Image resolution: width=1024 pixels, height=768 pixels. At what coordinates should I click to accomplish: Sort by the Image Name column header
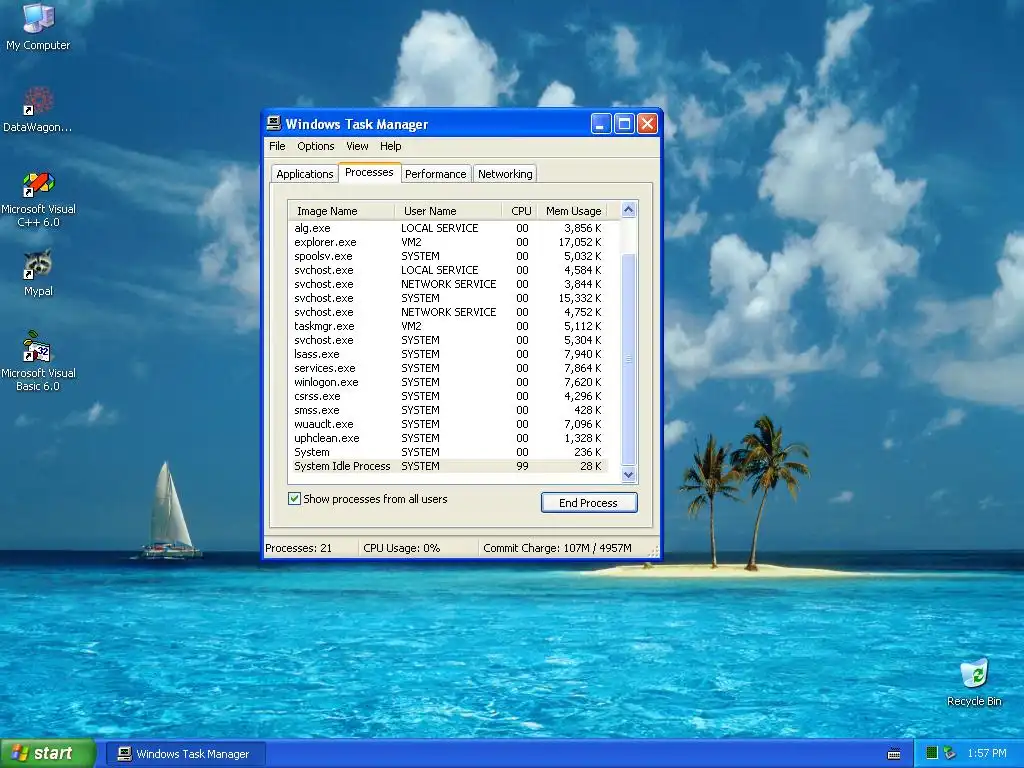click(342, 211)
